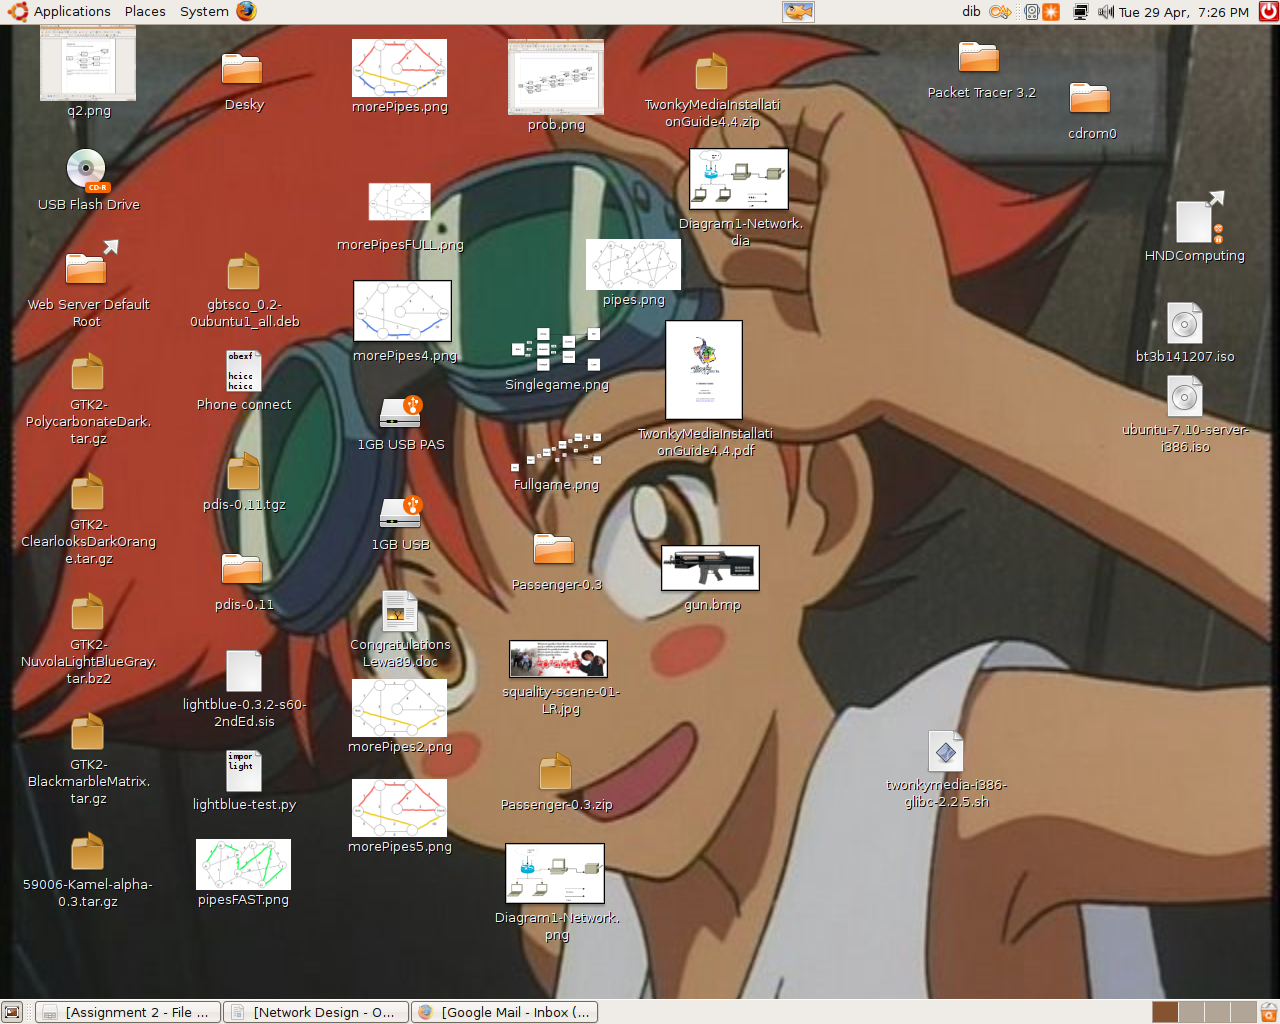Viewport: 1280px width, 1024px height.
Task: Select 59006-Kamel-alpha-0.3.tar.gz archive
Action: pos(87,852)
